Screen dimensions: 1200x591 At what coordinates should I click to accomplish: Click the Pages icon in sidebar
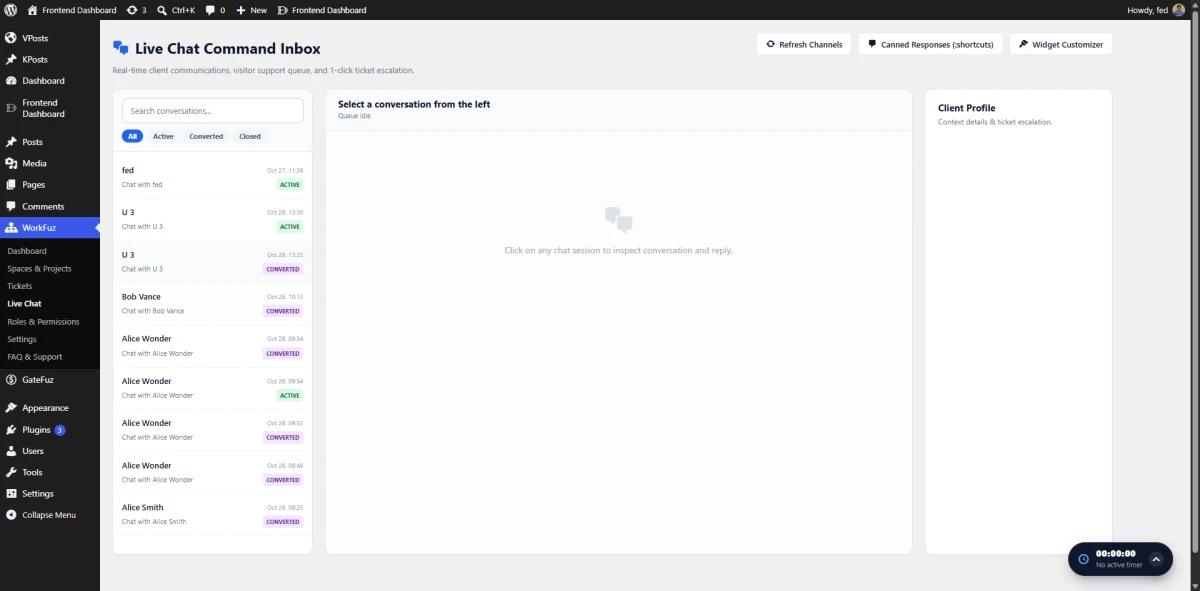11,185
